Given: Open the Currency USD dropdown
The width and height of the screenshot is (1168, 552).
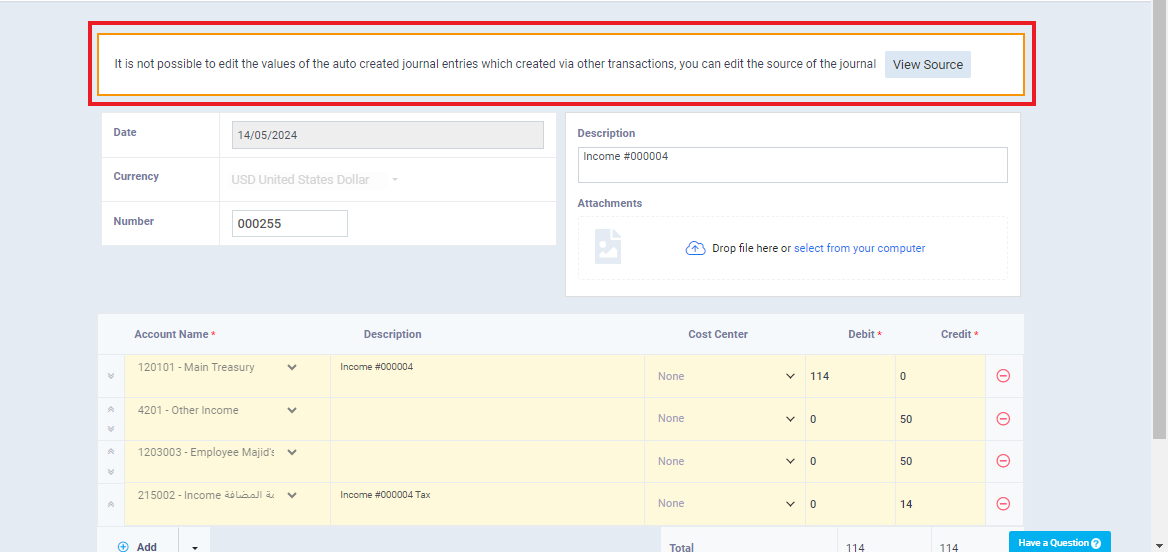Looking at the screenshot, I should [x=314, y=180].
